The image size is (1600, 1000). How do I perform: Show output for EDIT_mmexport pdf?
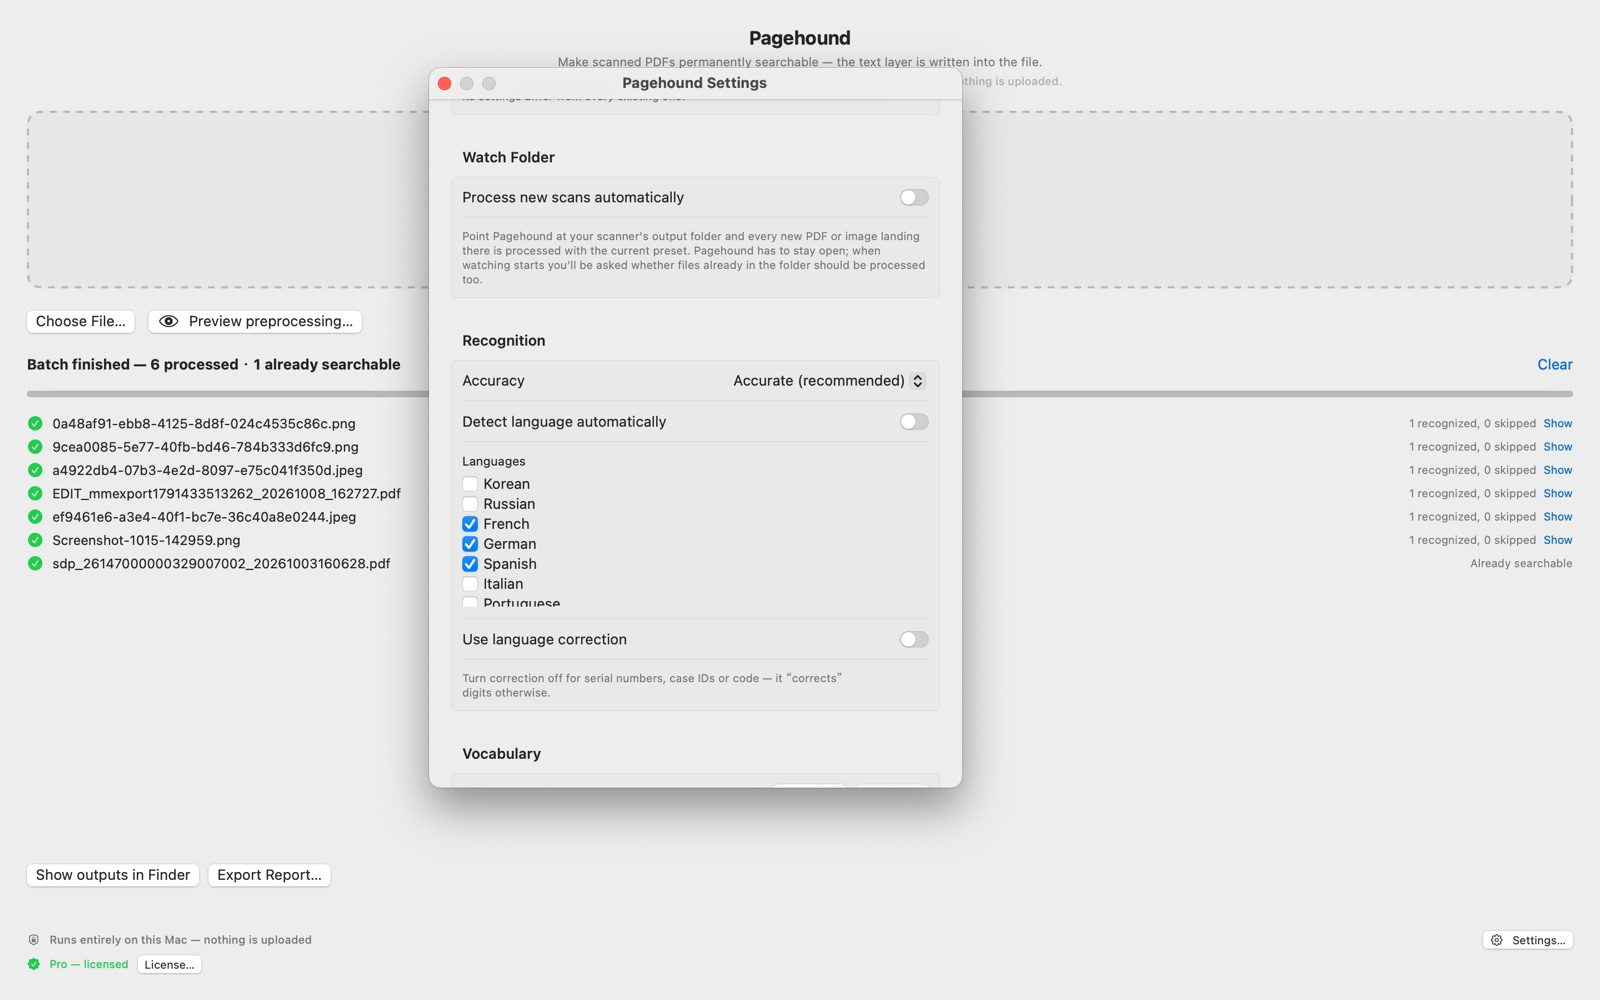coord(1557,494)
